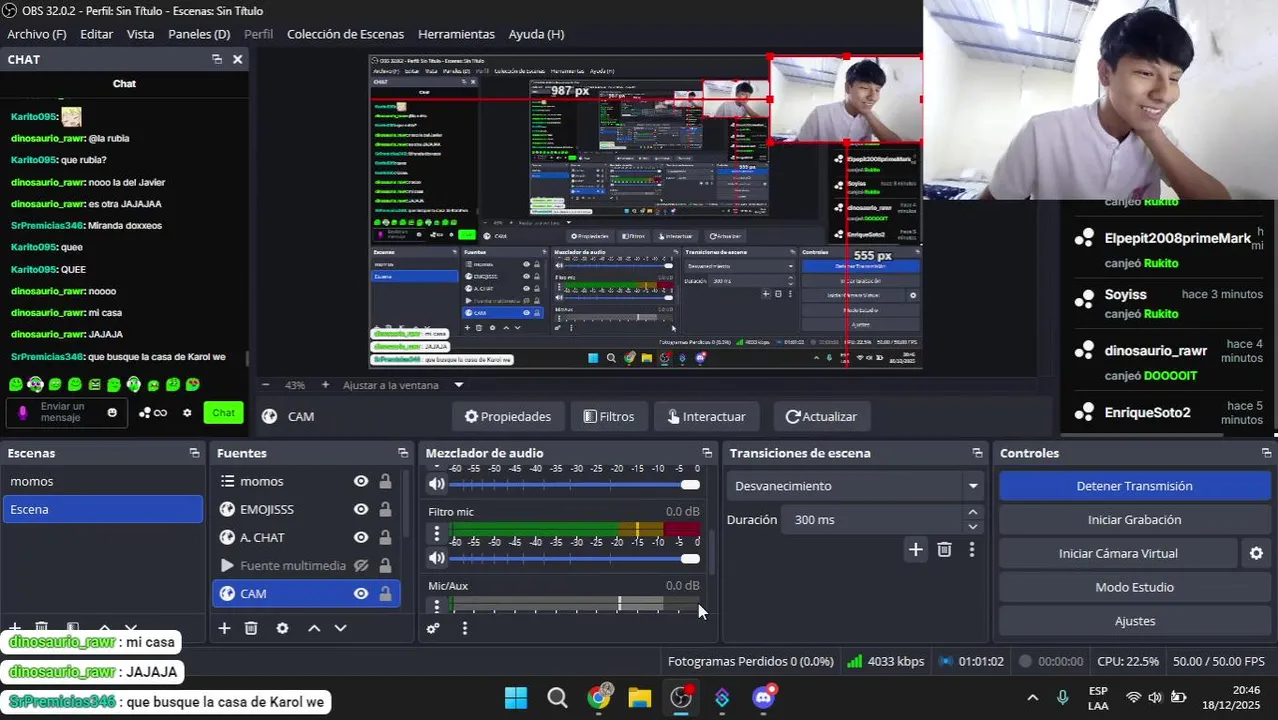Viewport: 1278px width, 720px height.
Task: Open the Herramientas menu
Action: coord(456,34)
